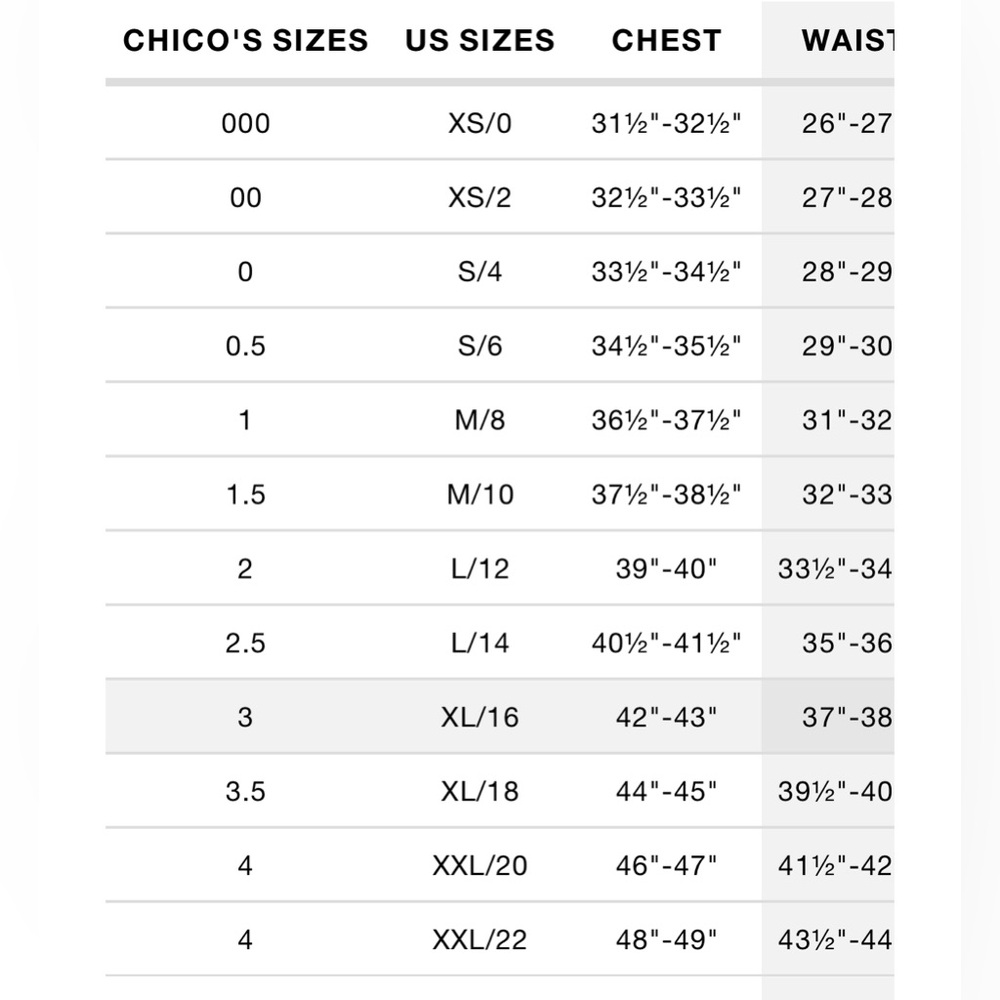This screenshot has width=1000, height=1000.
Task: Click Chico's size 2.5 cell
Action: click(x=246, y=643)
